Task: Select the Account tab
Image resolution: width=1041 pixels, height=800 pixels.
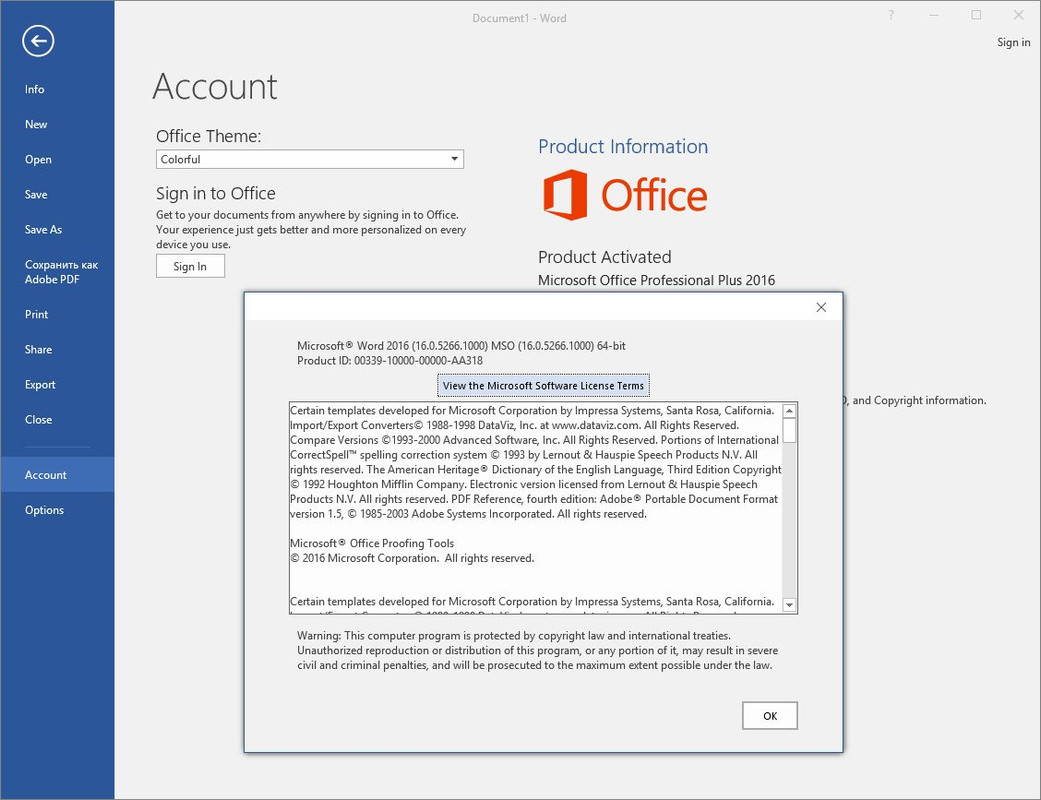Action: pos(57,475)
